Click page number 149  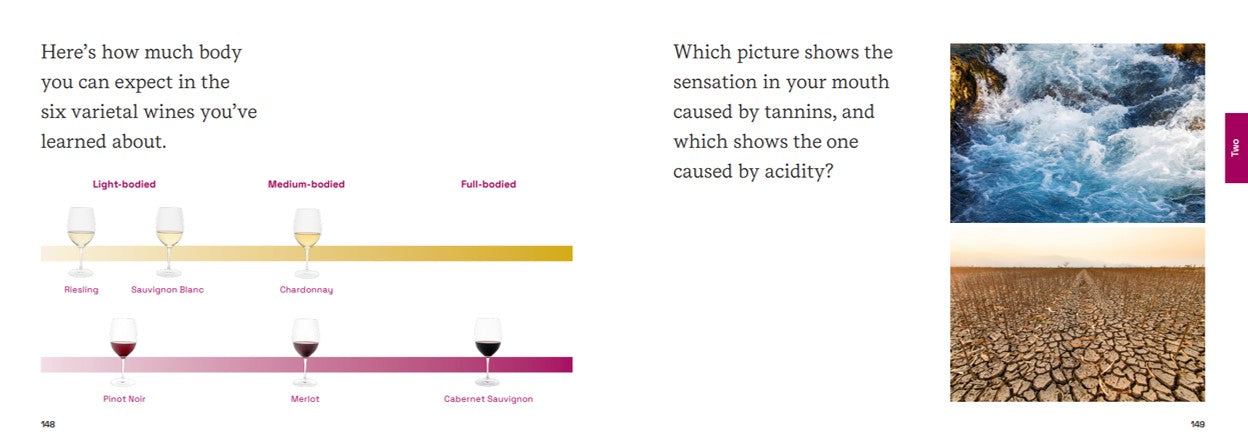point(1197,425)
